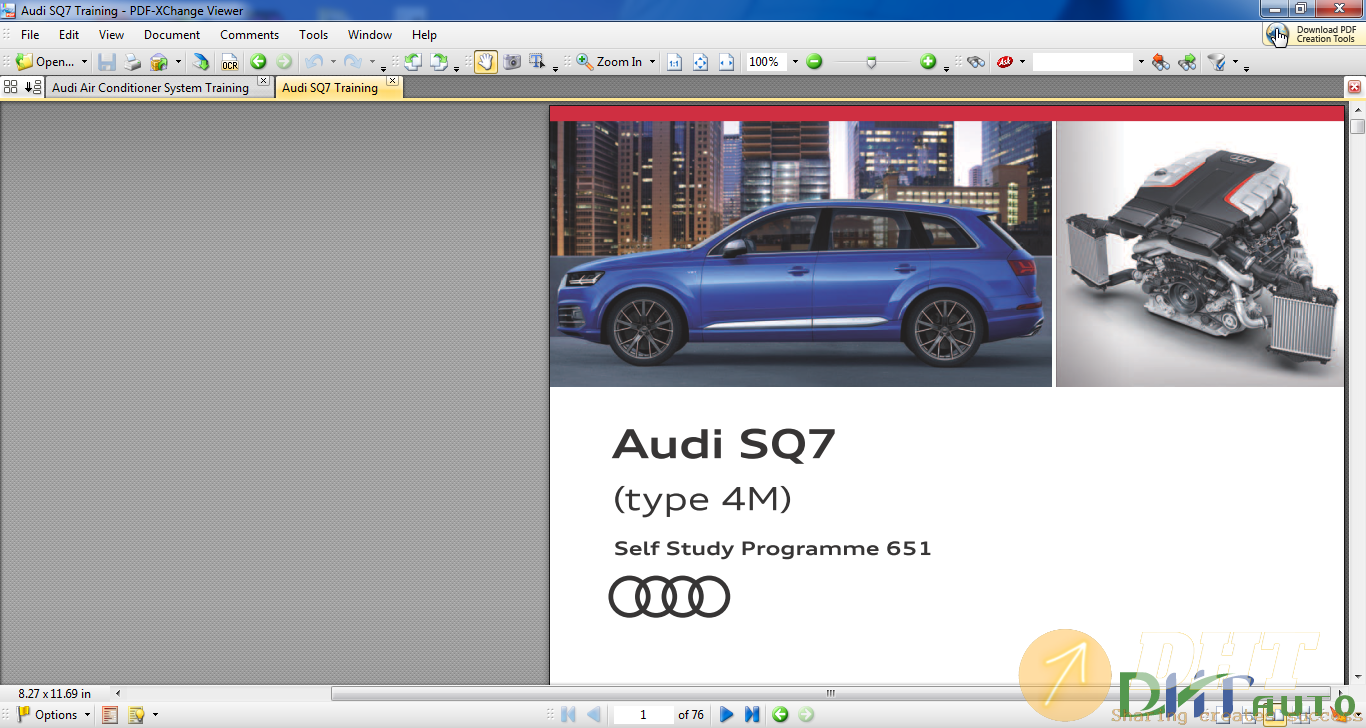Click the export/send by email icon
The image size is (1366, 728).
click(201, 62)
